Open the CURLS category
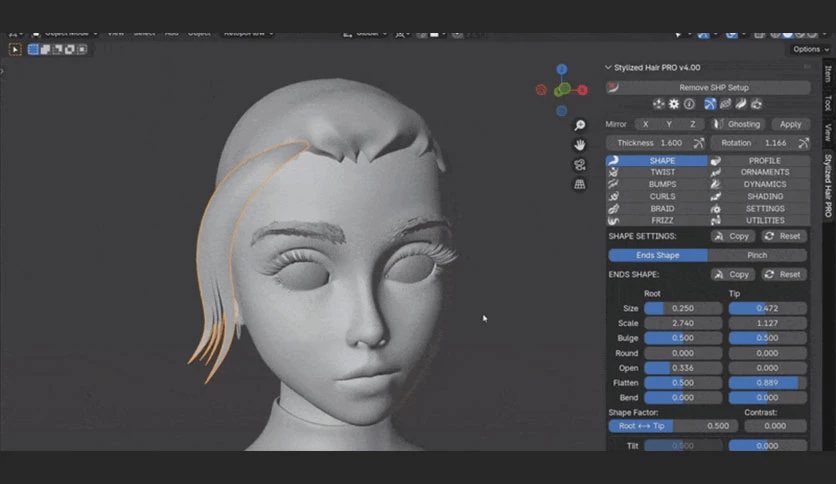The image size is (836, 484). coord(657,197)
